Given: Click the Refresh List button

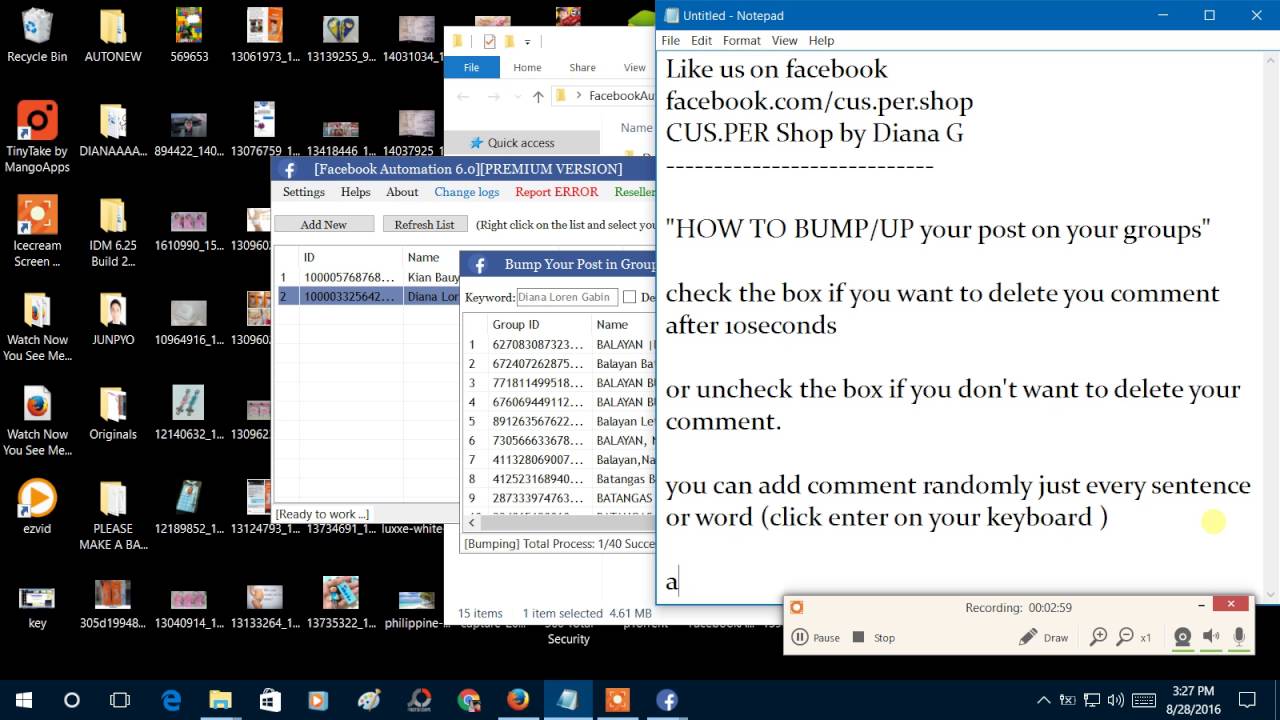Looking at the screenshot, I should (424, 224).
